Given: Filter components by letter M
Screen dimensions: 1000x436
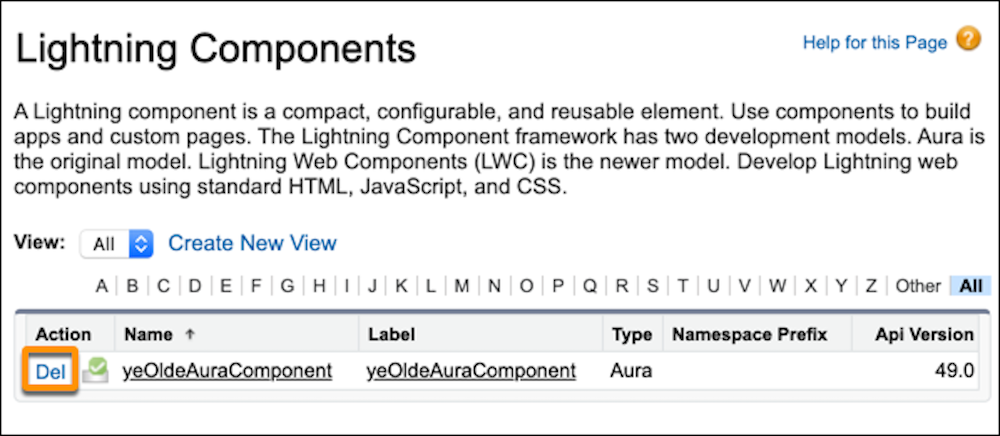Looking at the screenshot, I should (x=461, y=286).
